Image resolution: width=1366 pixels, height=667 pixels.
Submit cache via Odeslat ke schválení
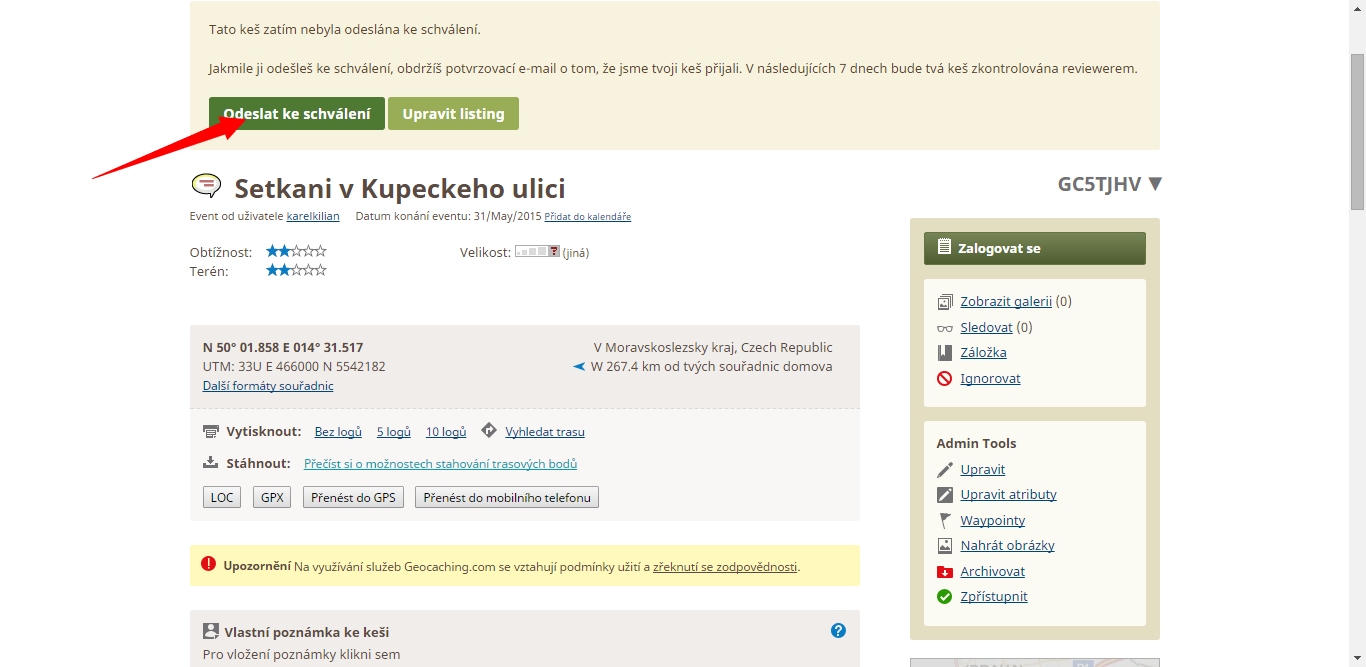[x=297, y=114]
